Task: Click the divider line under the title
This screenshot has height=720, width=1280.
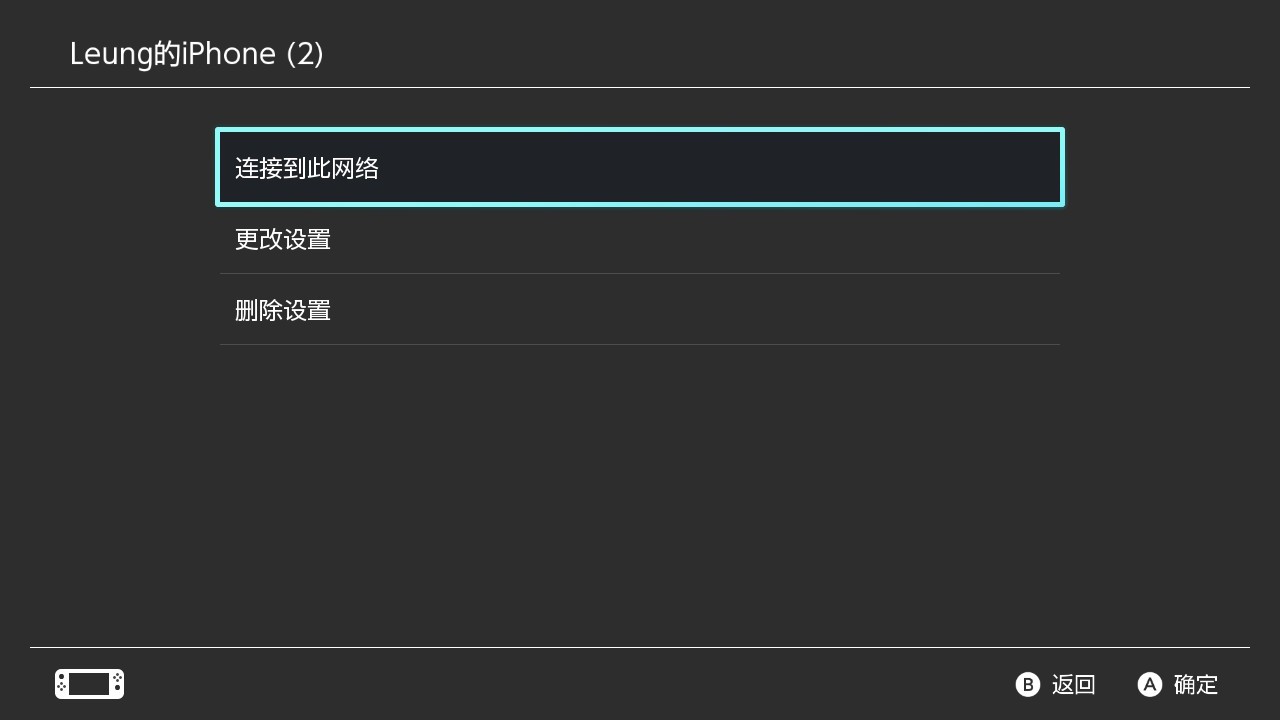Action: (x=639, y=88)
